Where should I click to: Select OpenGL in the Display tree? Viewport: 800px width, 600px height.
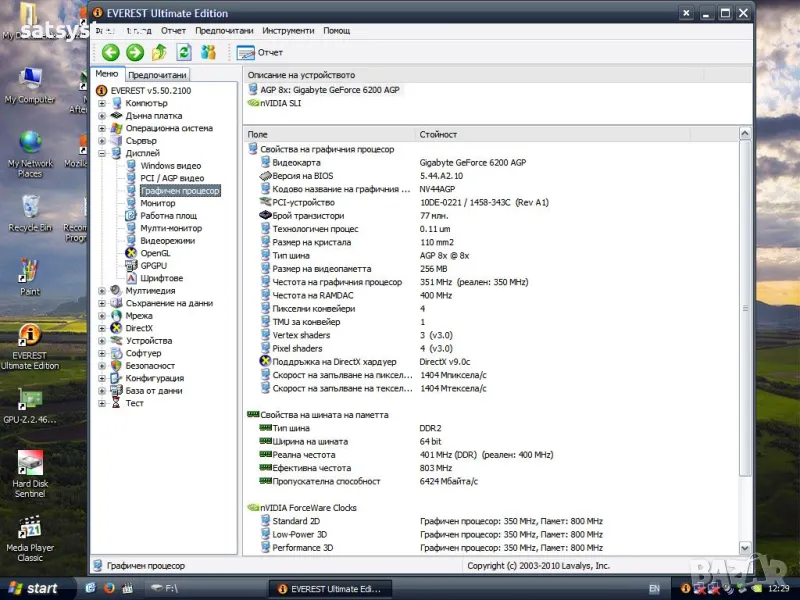154,253
